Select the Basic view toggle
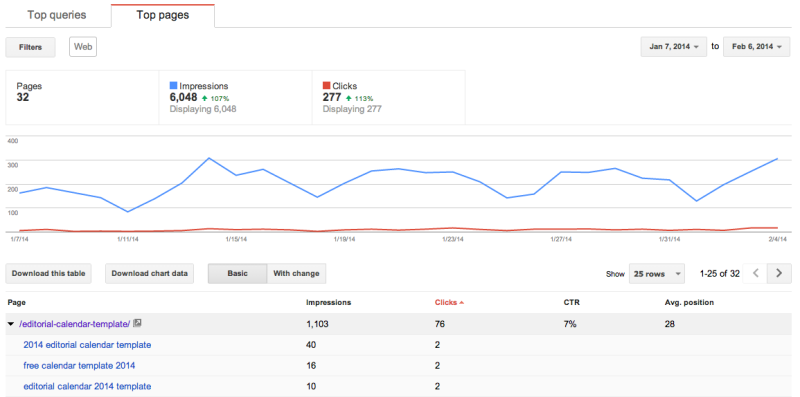The image size is (800, 397). [237, 274]
